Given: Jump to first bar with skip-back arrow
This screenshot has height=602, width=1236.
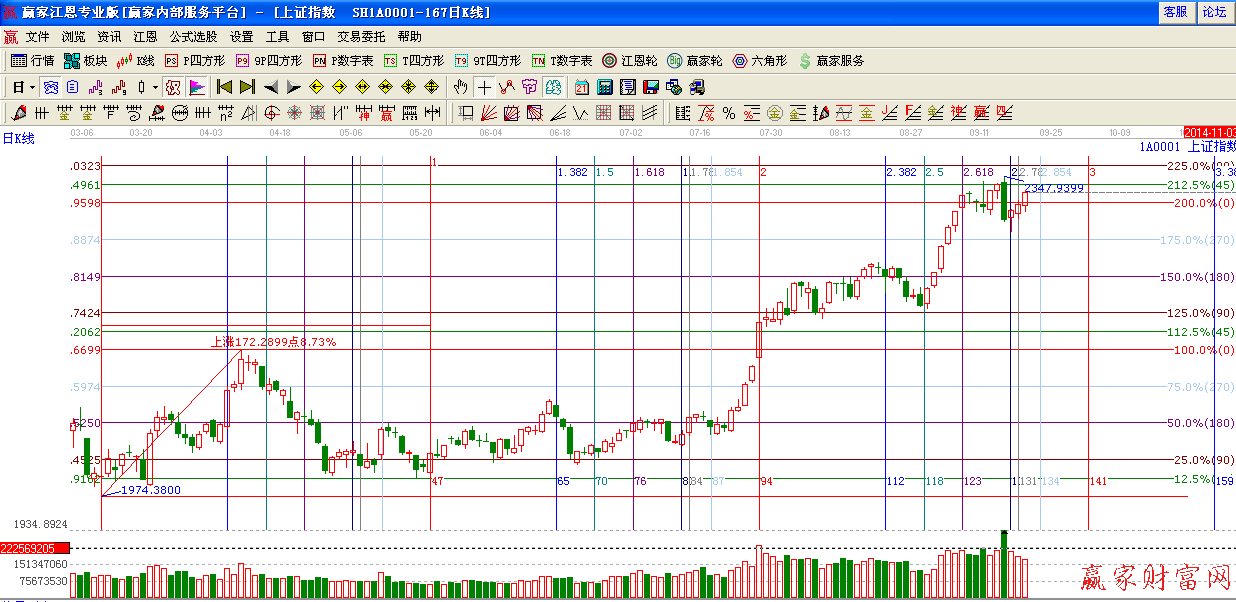Looking at the screenshot, I should click(225, 87).
